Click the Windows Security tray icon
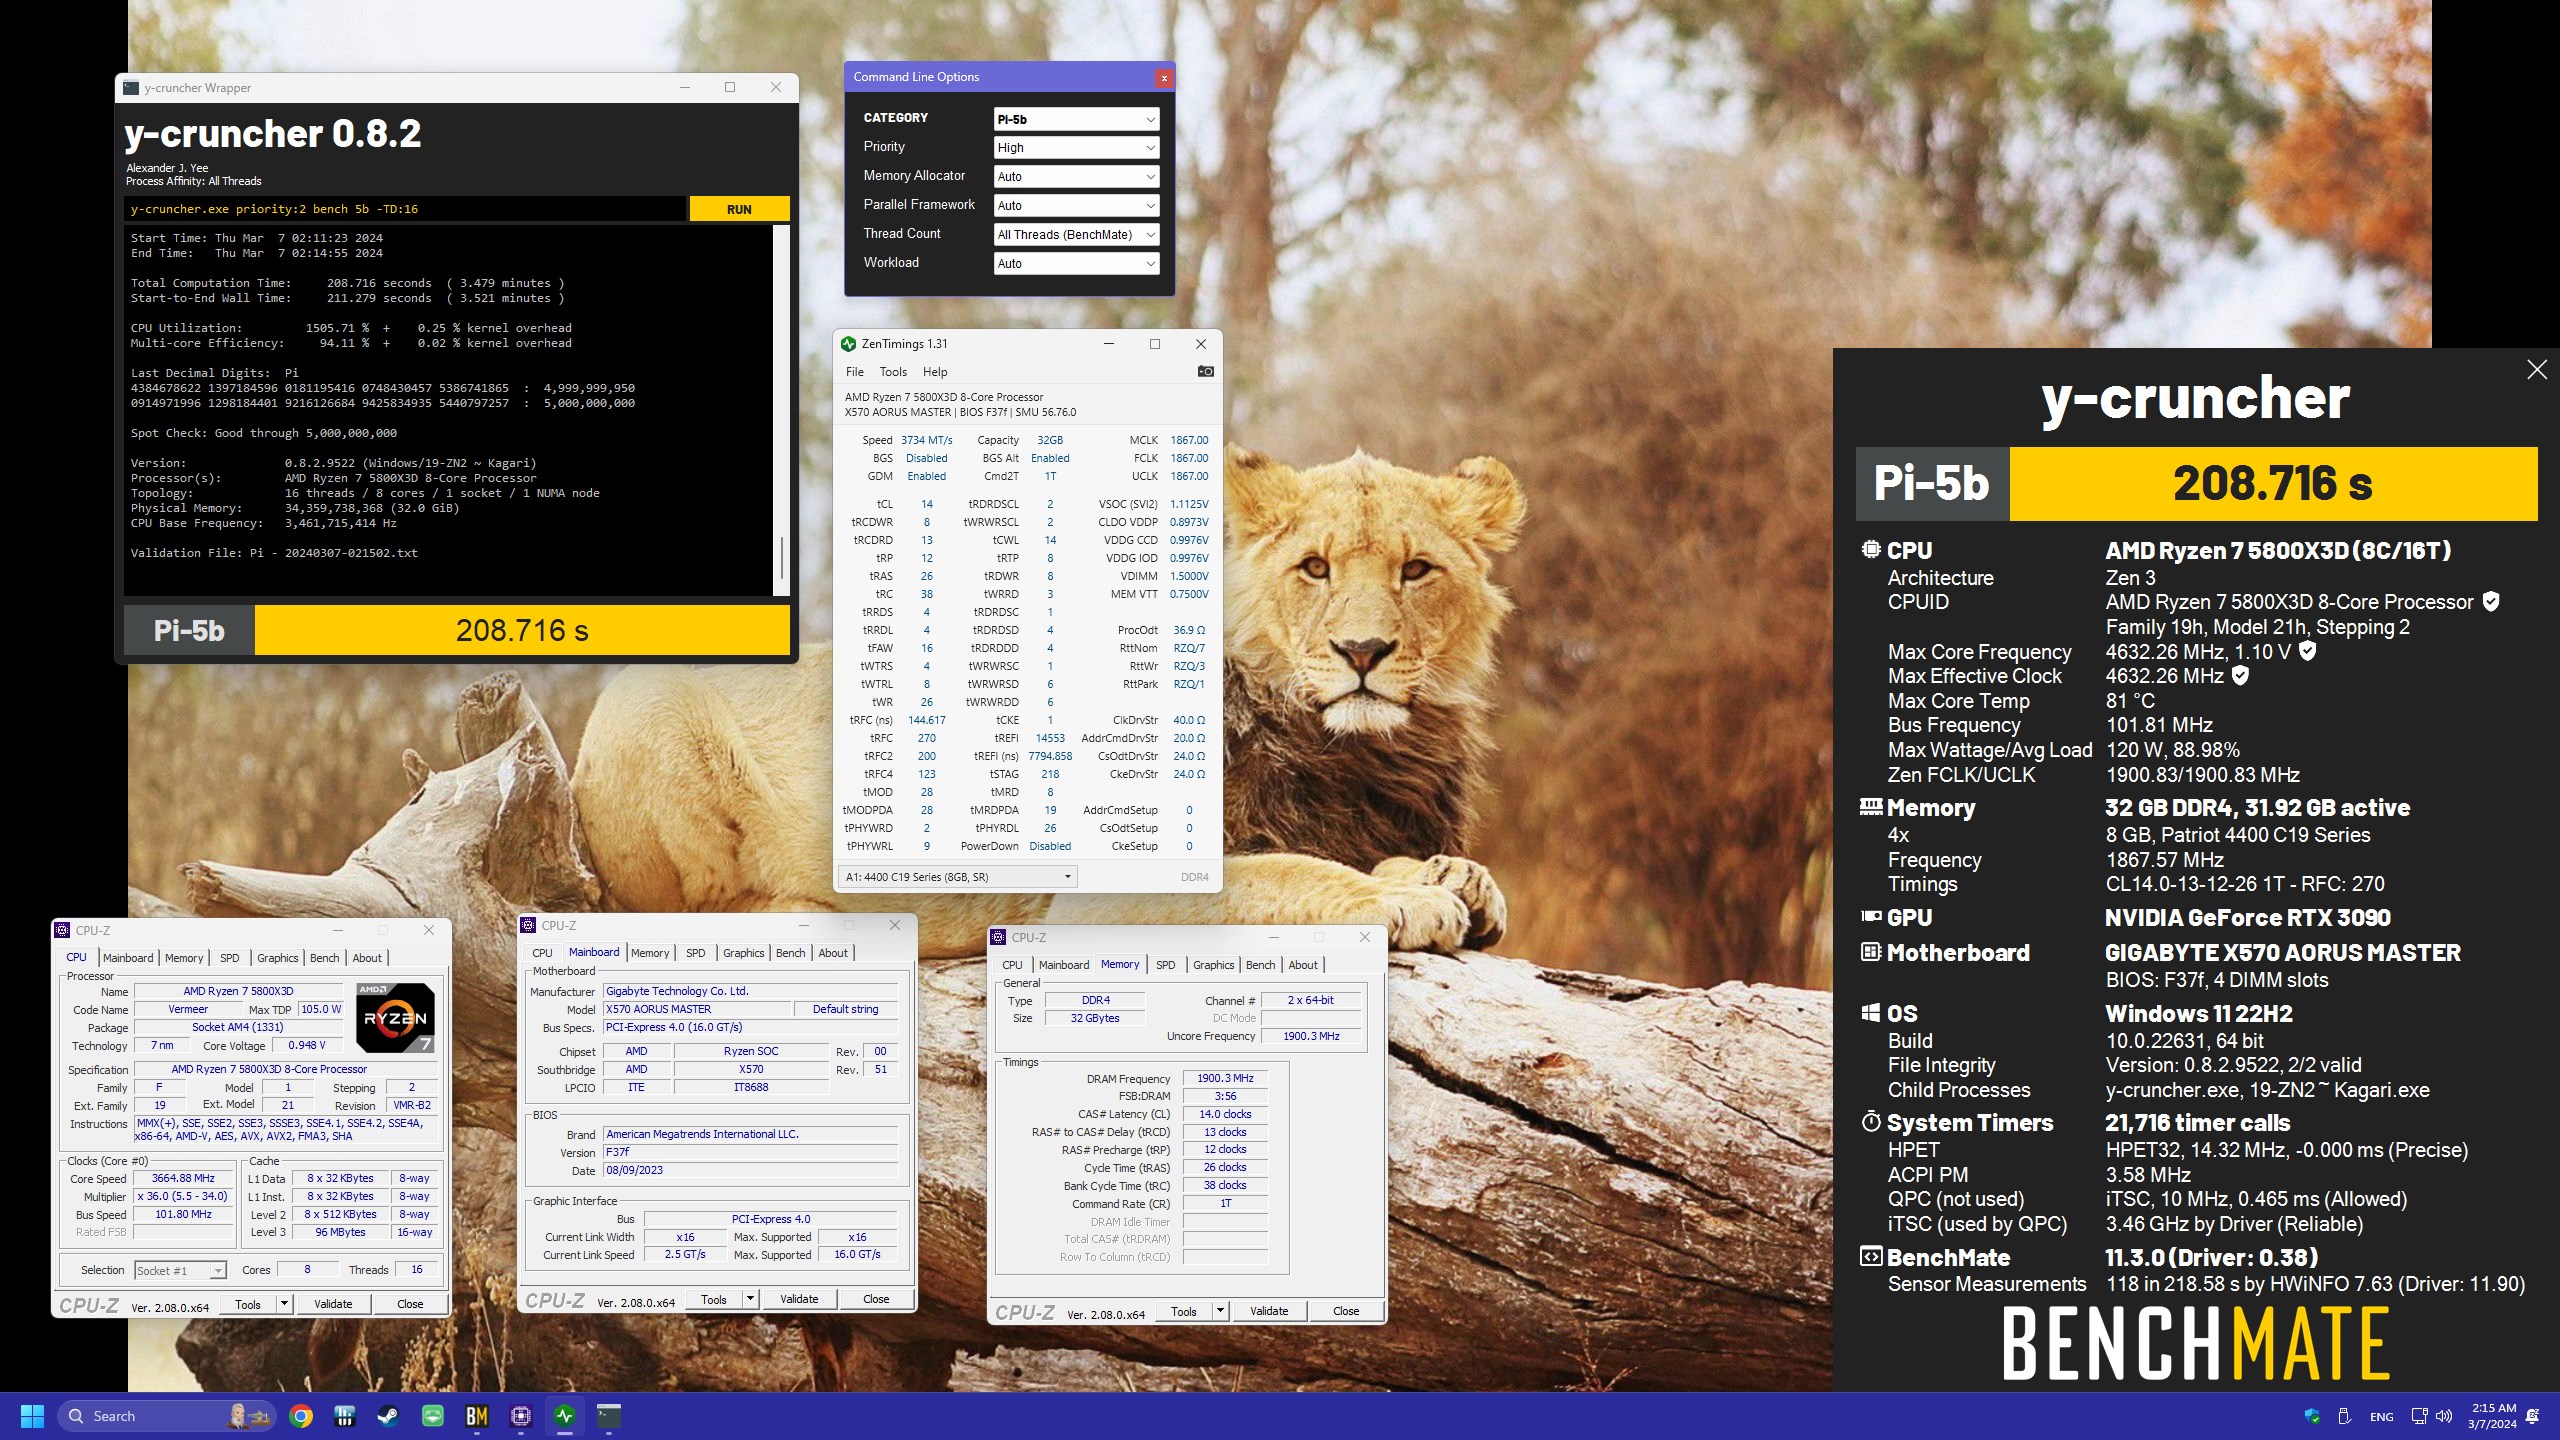 coord(2312,1416)
